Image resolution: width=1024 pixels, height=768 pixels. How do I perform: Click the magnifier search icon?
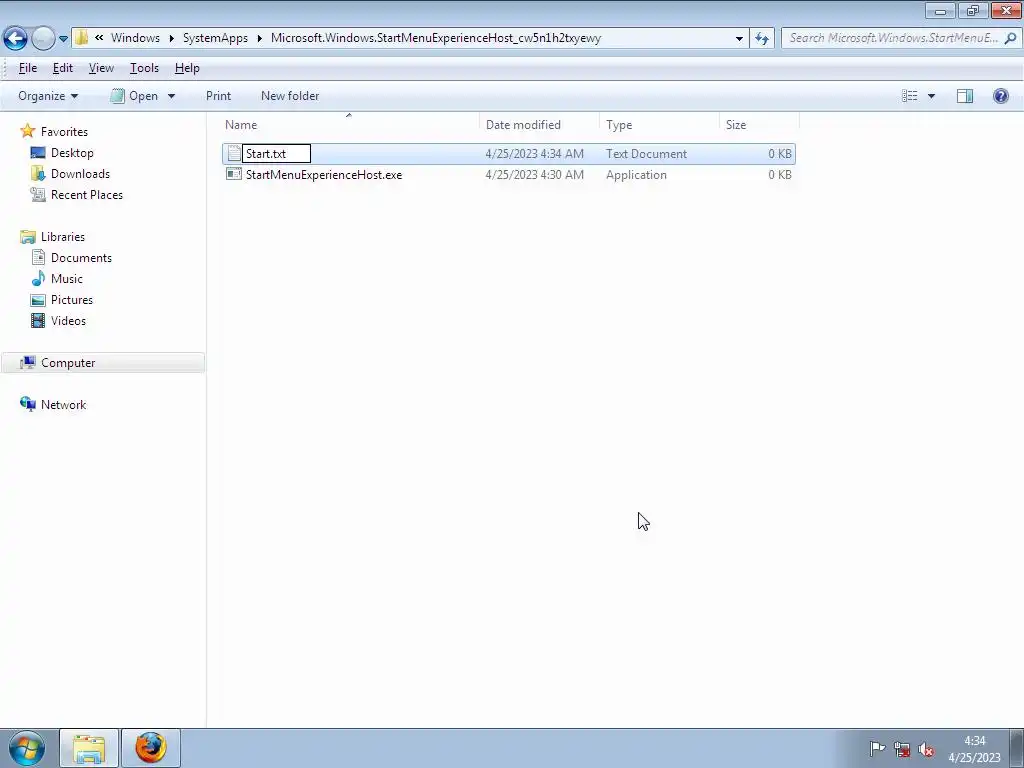(x=1010, y=38)
